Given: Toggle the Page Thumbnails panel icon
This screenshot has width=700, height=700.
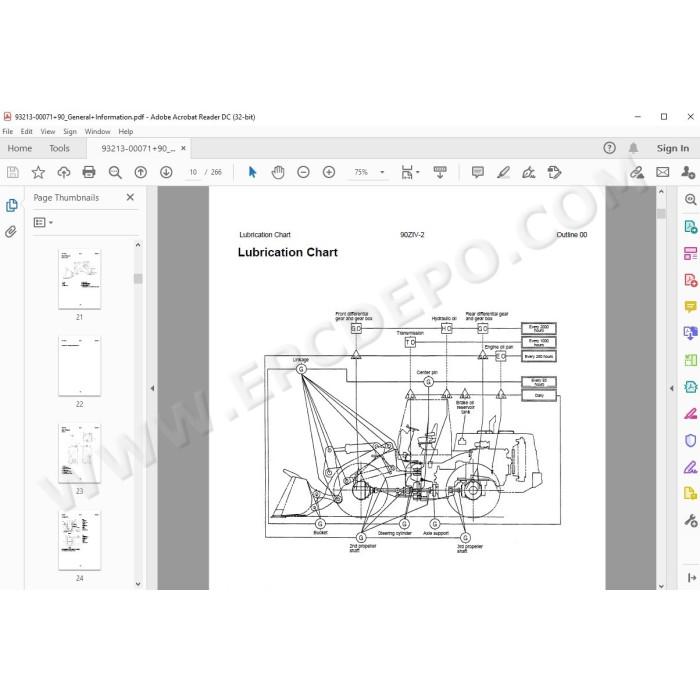Looking at the screenshot, I should pos(12,205).
